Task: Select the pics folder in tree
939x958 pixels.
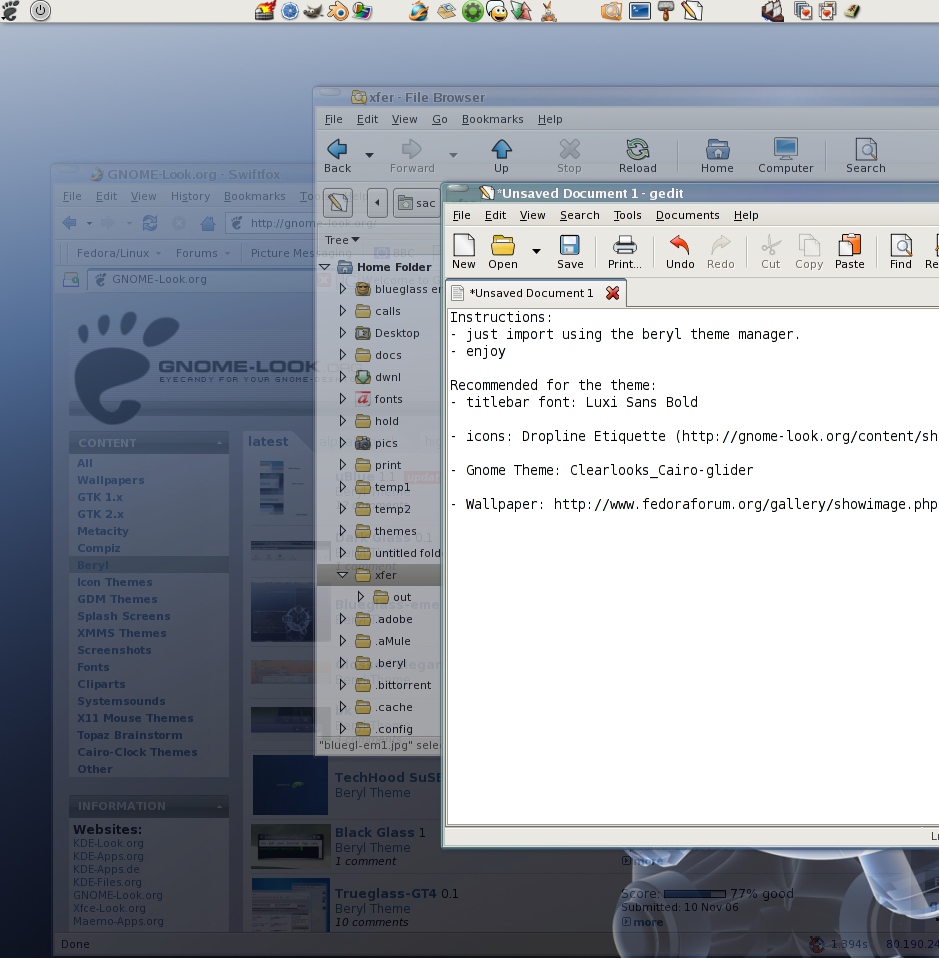Action: (x=385, y=443)
